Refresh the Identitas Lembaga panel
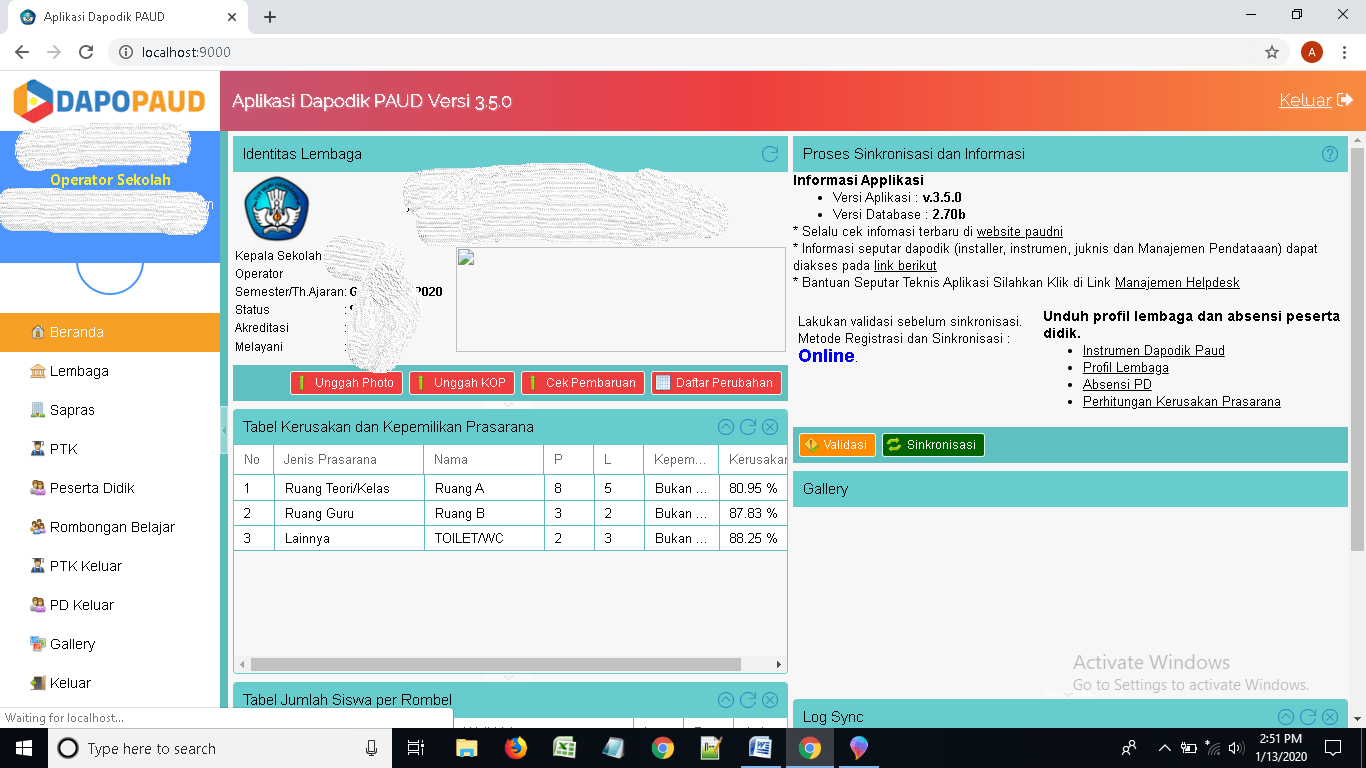This screenshot has width=1366, height=768. 770,154
